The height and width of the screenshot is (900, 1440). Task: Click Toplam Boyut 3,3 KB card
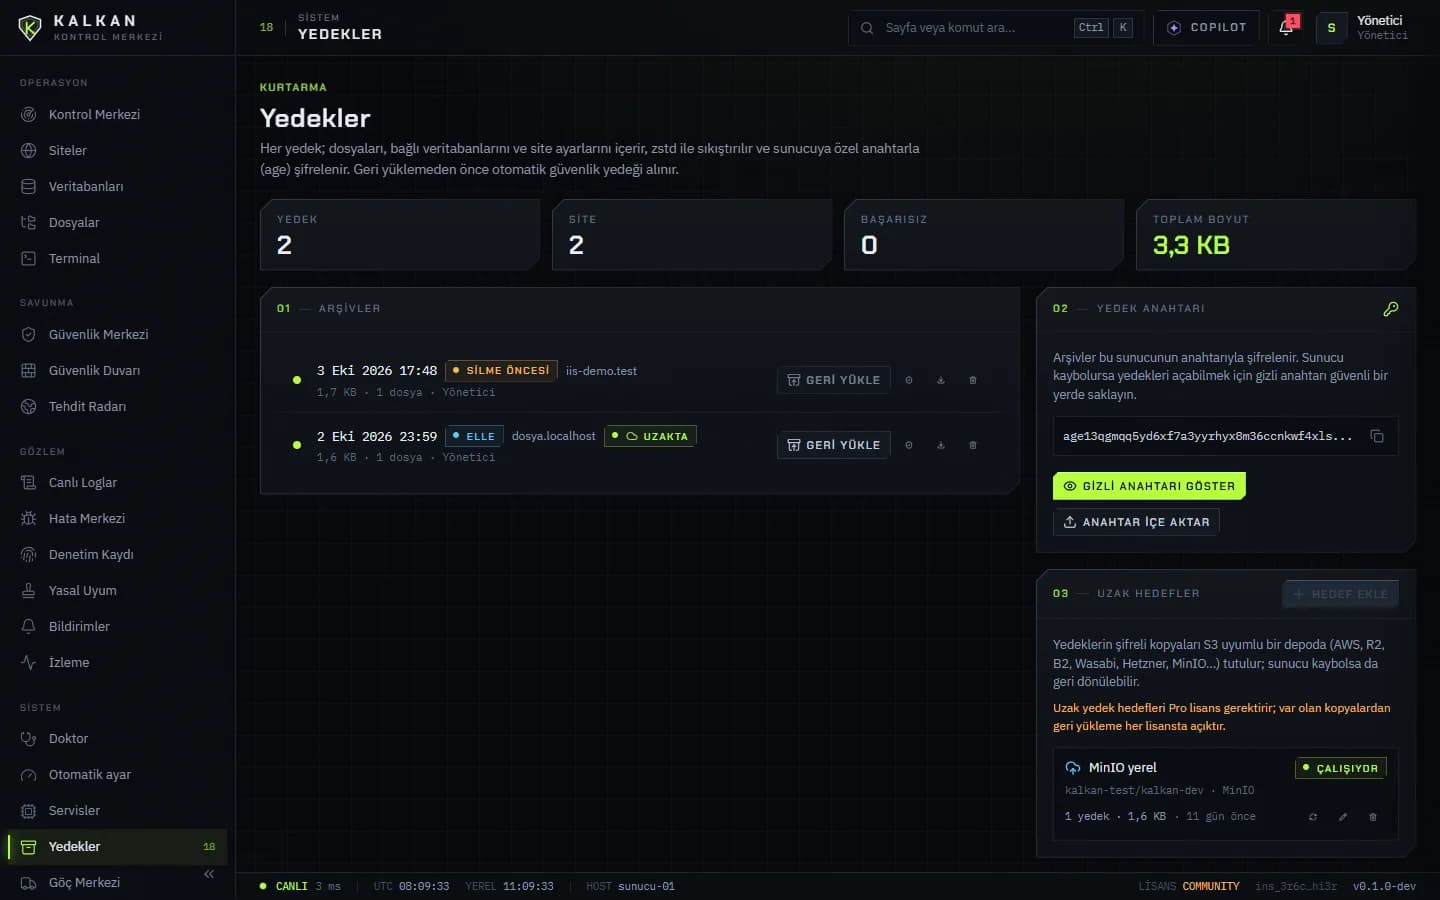click(x=1276, y=235)
